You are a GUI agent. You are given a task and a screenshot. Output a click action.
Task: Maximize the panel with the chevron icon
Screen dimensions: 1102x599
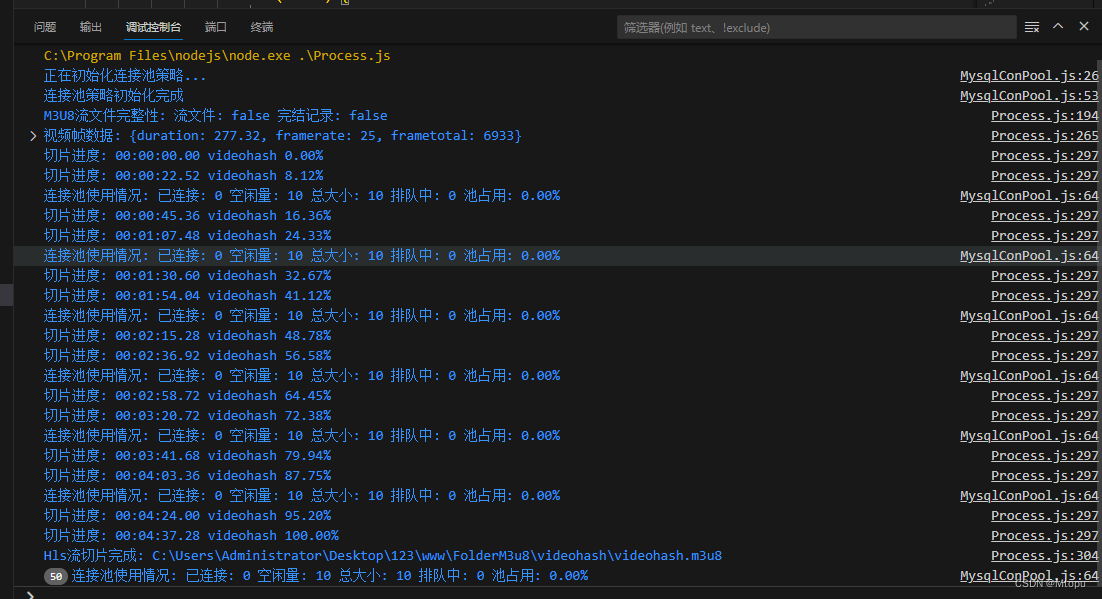(1057, 27)
